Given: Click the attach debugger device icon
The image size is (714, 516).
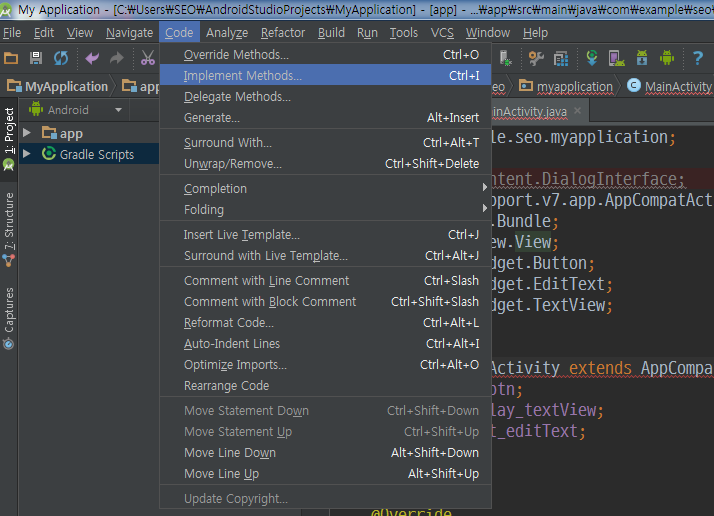Looking at the screenshot, I should pos(505,58).
